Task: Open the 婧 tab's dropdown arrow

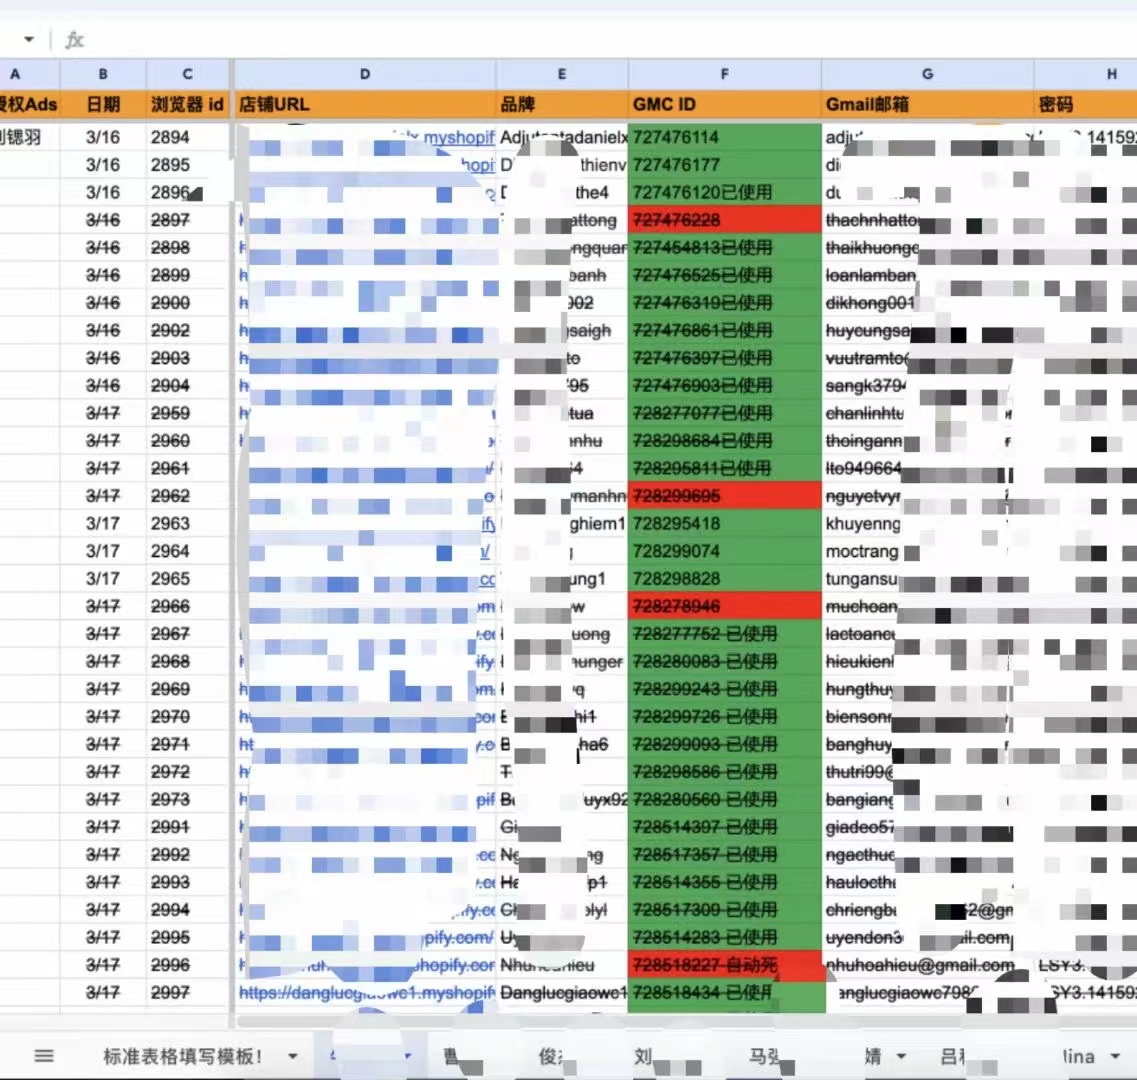Action: point(901,1056)
